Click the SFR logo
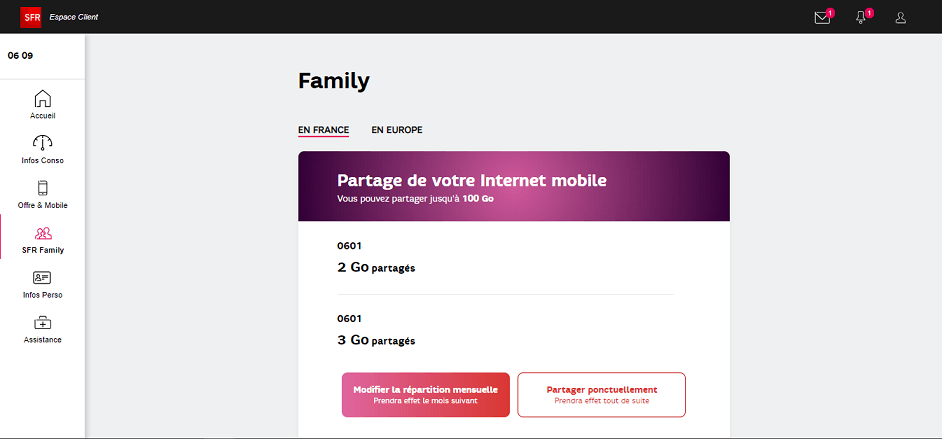Viewport: 942px width, 439px height. point(30,17)
